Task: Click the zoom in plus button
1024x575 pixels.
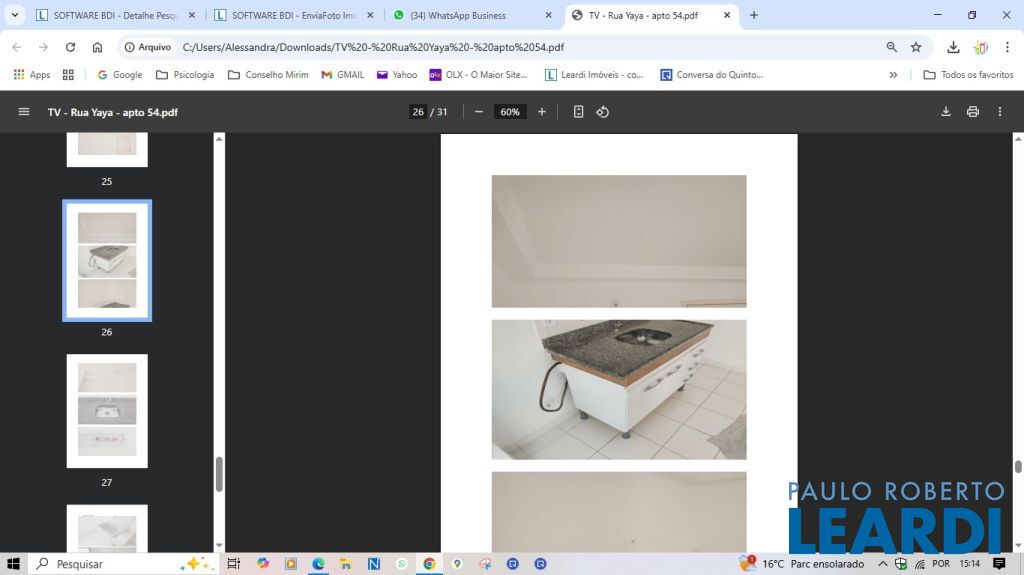Action: pyautogui.click(x=542, y=112)
